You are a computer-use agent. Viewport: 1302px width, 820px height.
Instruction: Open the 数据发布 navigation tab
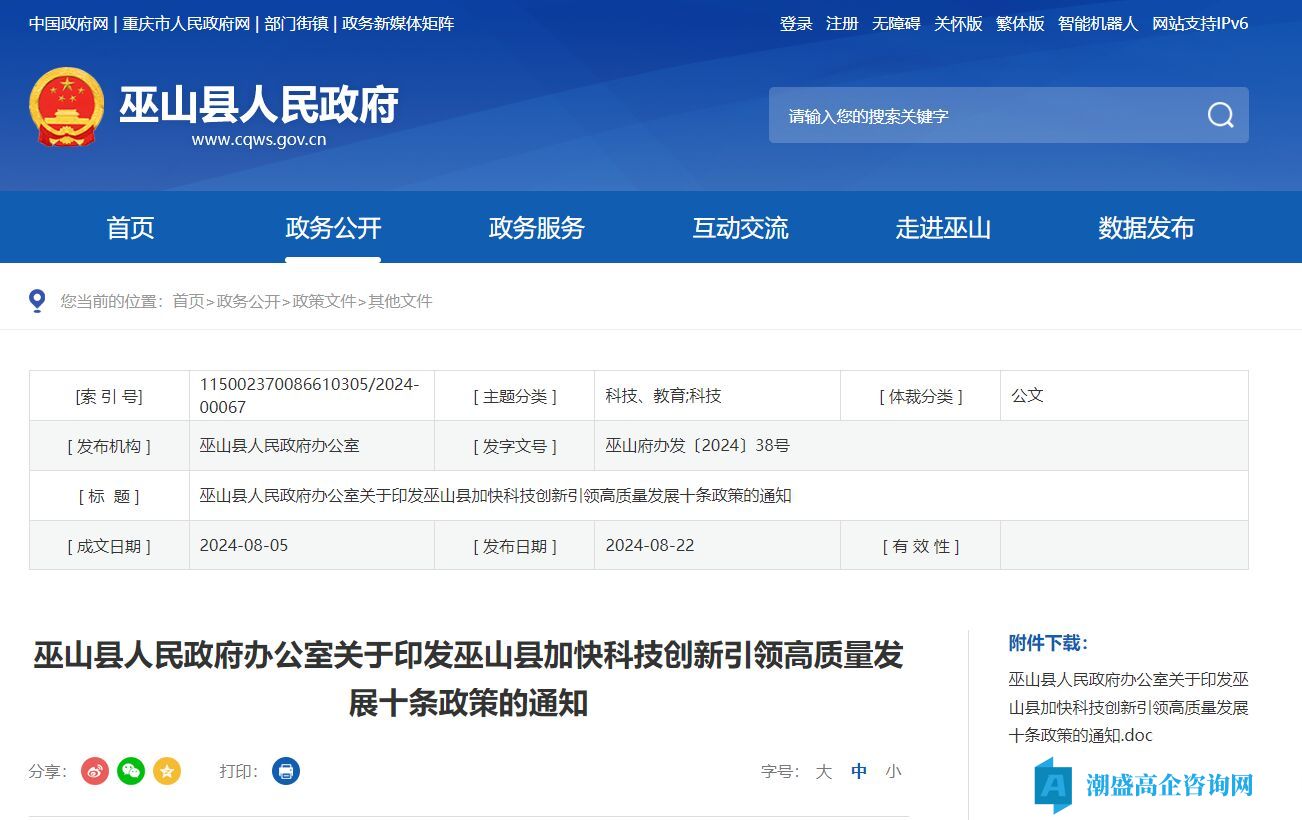click(1146, 228)
